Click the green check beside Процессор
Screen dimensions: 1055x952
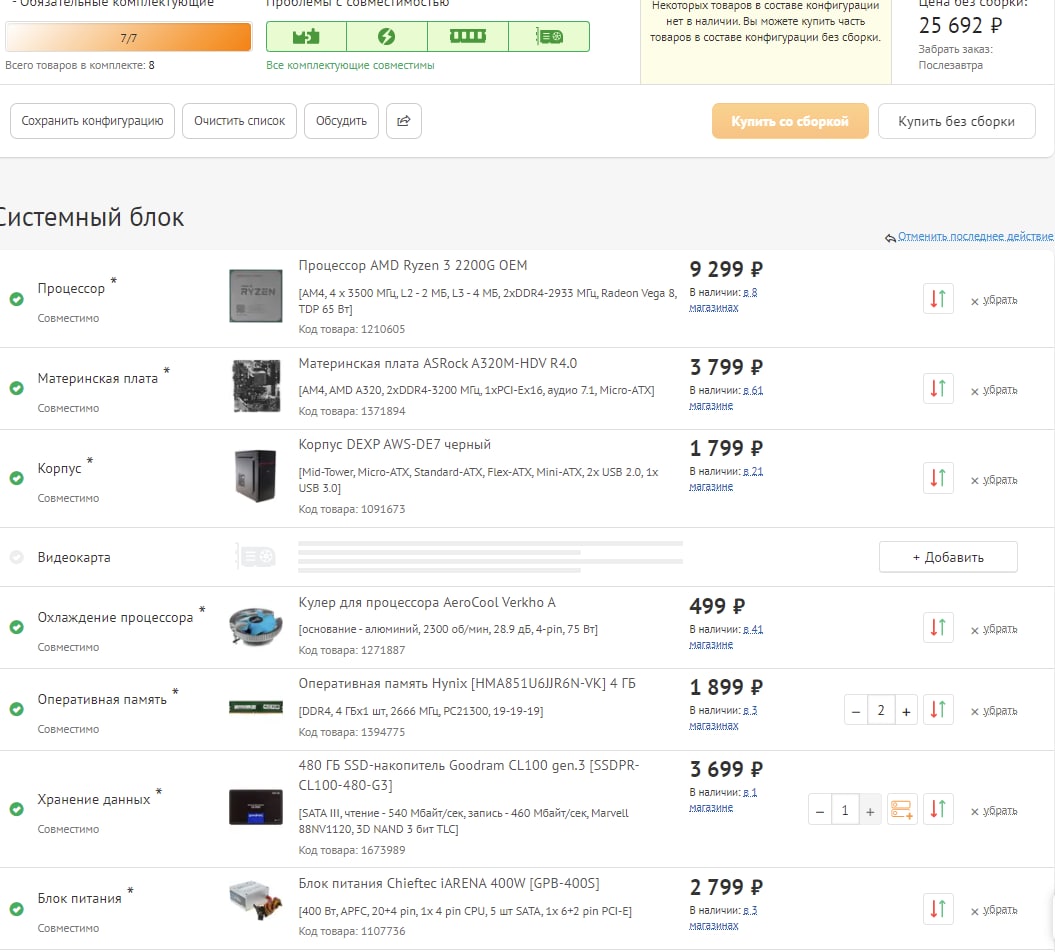point(17,299)
